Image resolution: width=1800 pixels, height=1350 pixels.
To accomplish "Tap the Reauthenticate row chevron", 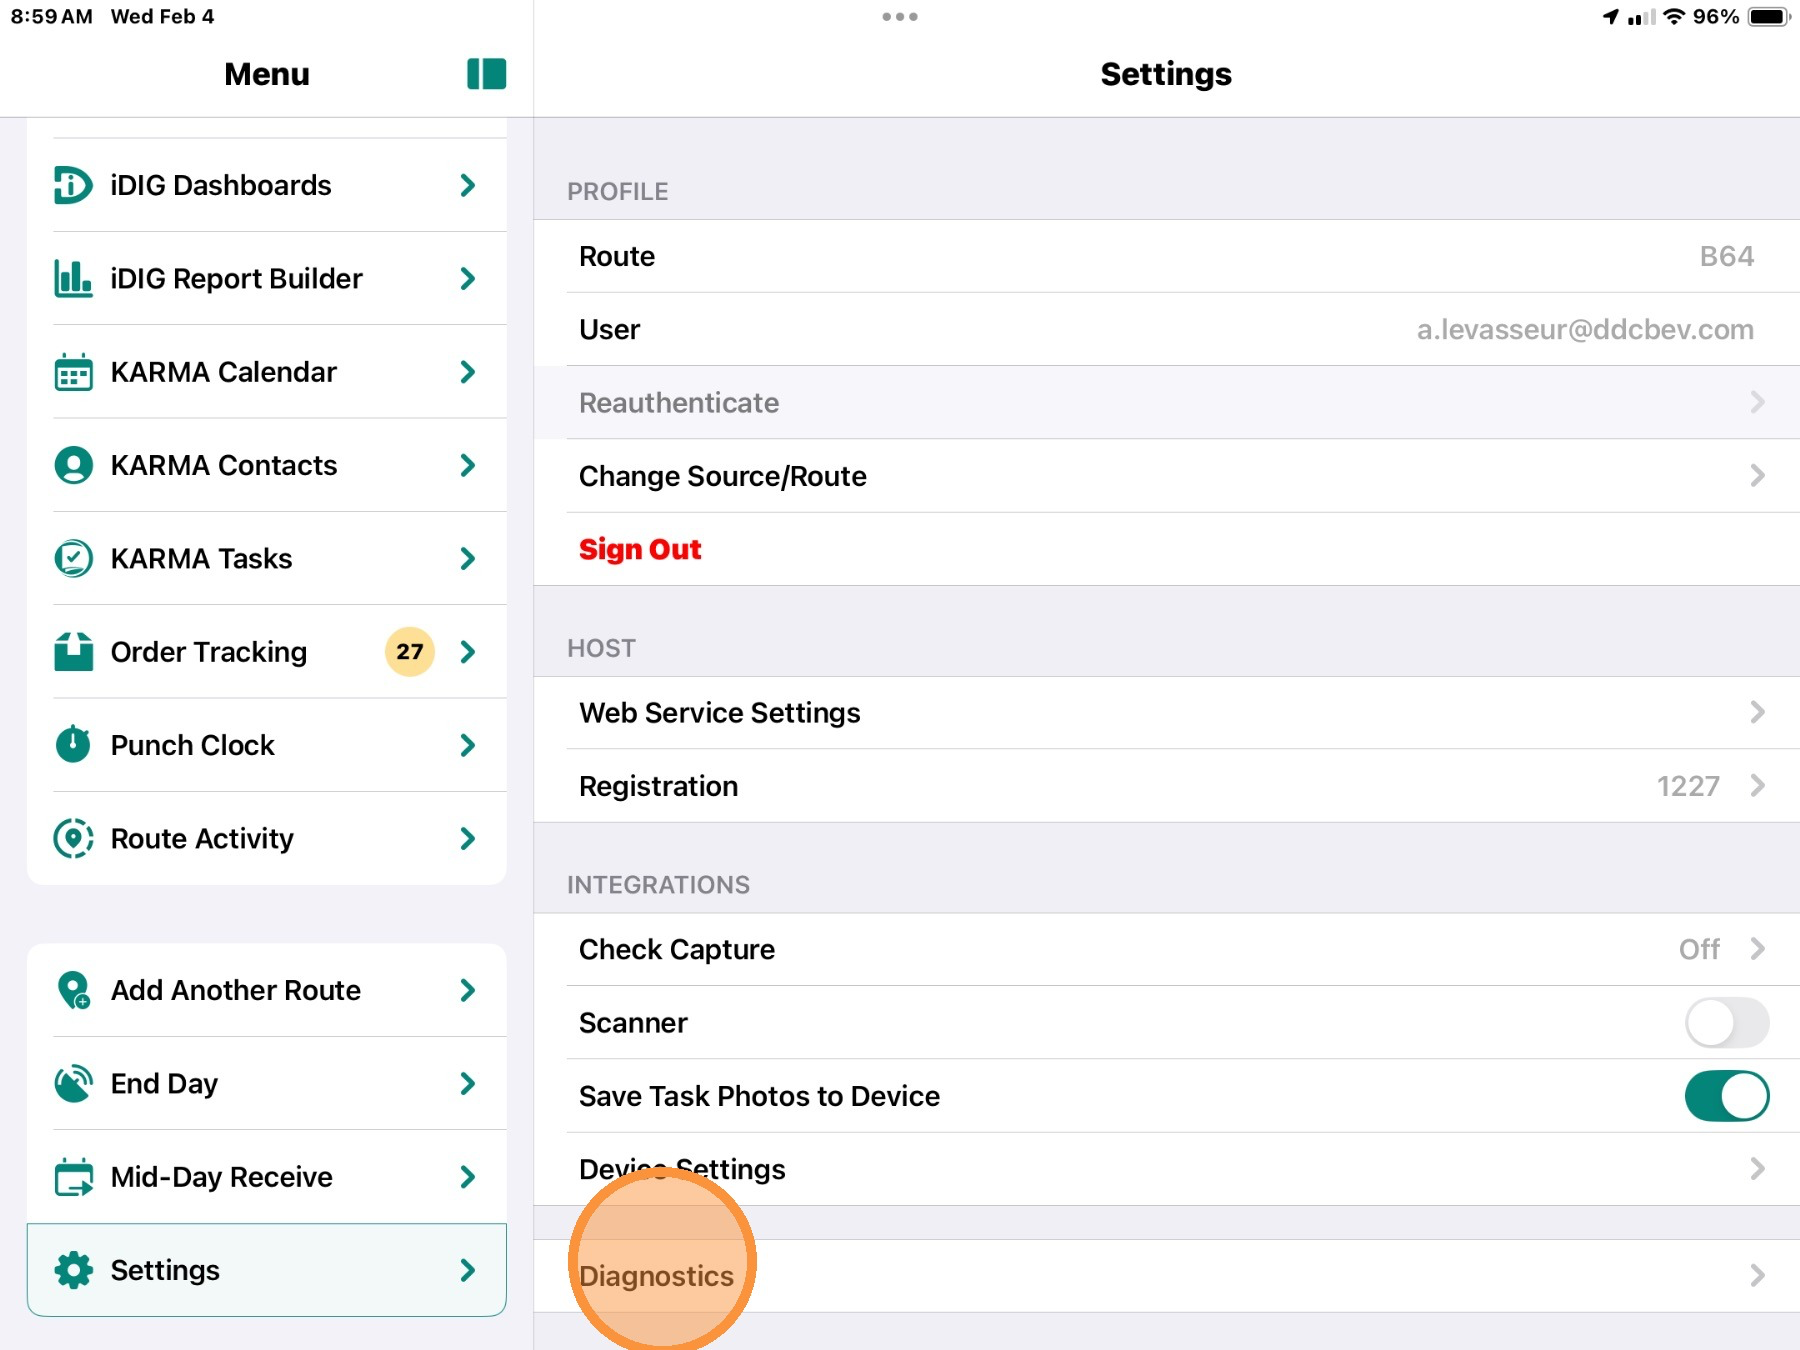I will (1757, 402).
